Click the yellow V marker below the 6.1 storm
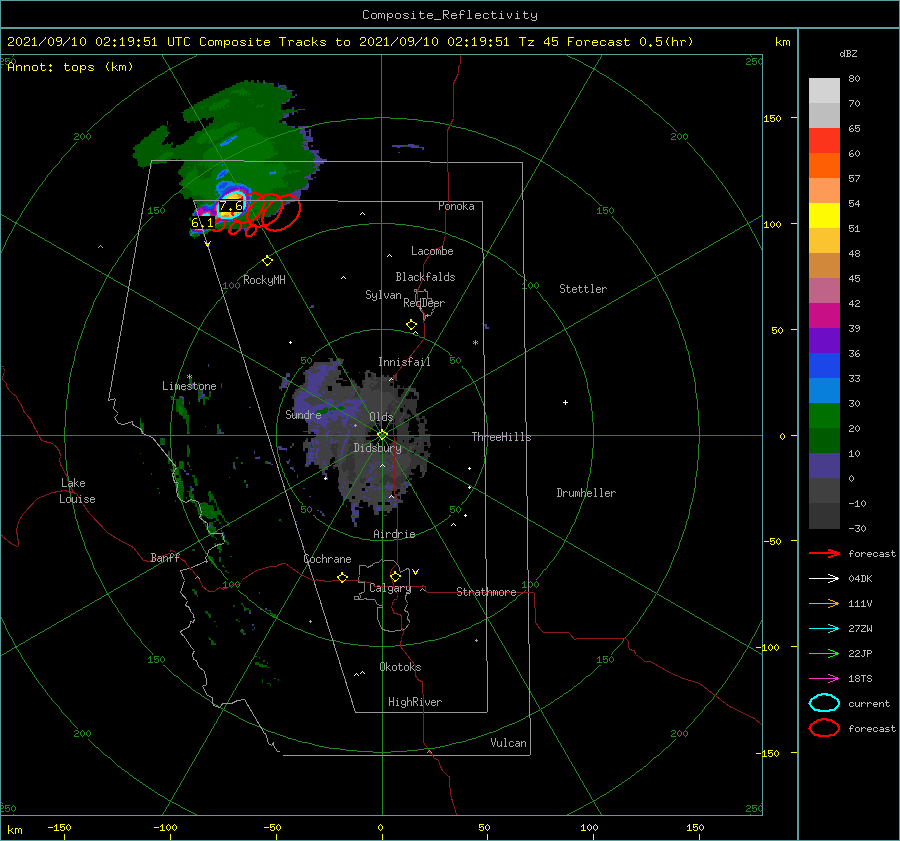 [207, 244]
